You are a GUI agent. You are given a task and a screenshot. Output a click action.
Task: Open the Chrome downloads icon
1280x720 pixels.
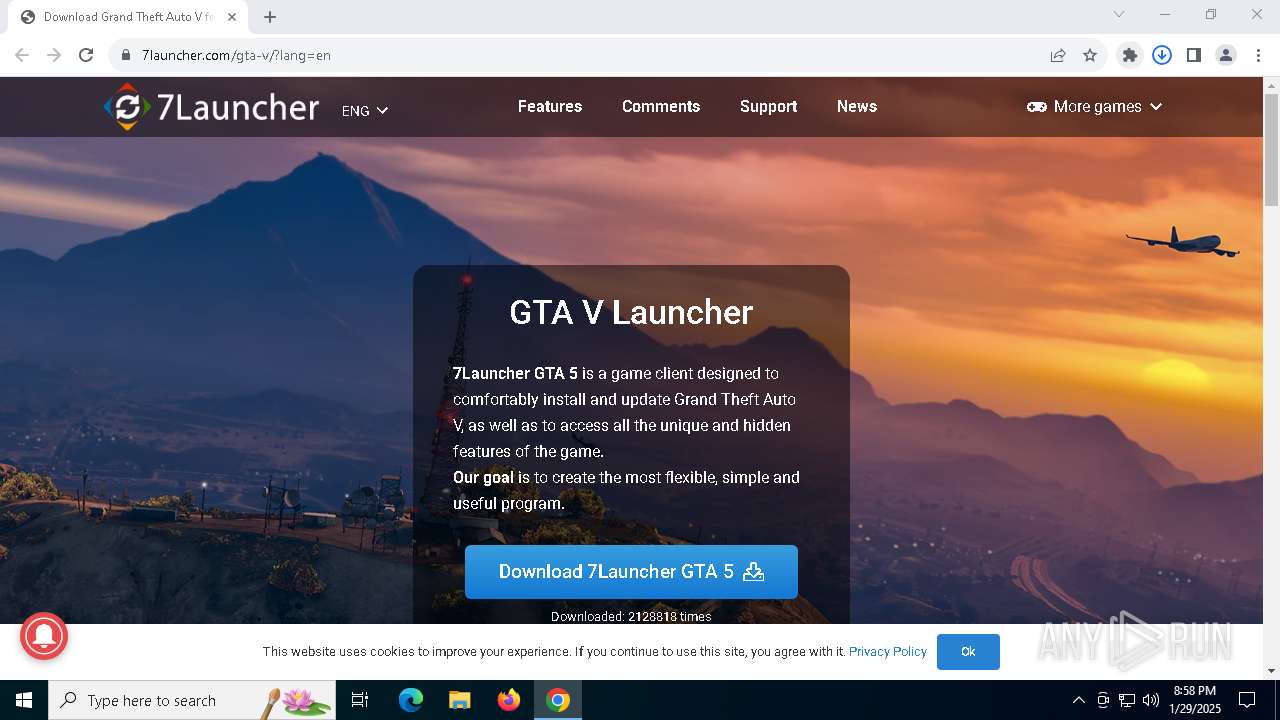pyautogui.click(x=1162, y=55)
